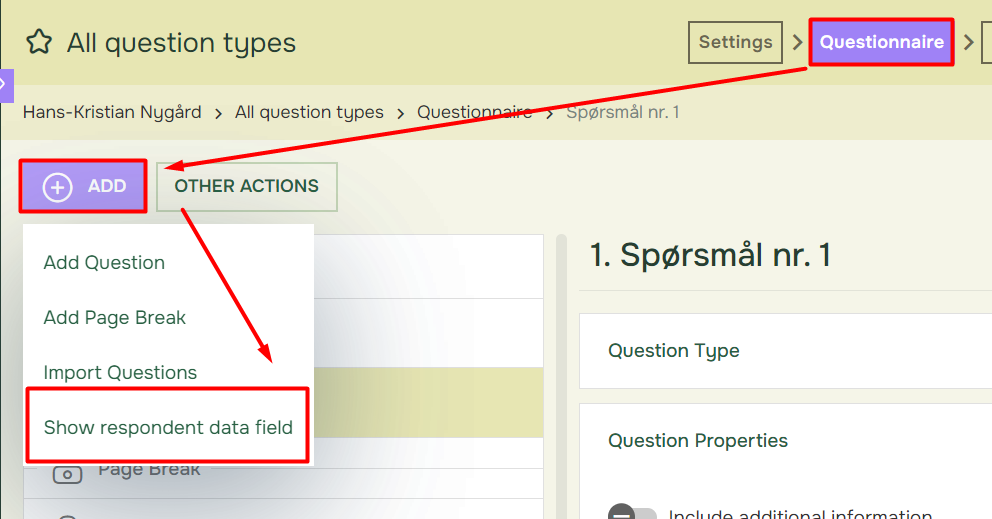The height and width of the screenshot is (519, 992).
Task: Open the Settings step
Action: [x=735, y=42]
